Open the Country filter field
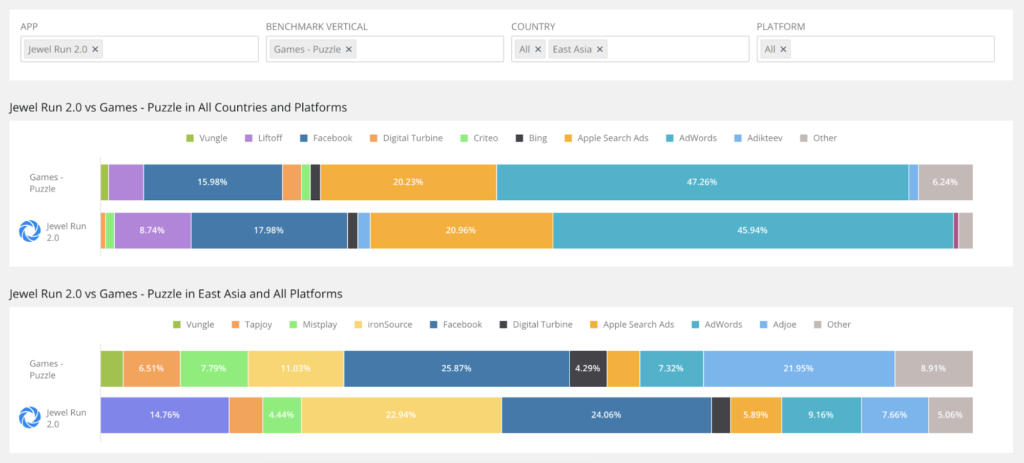1024x463 pixels. coord(630,49)
